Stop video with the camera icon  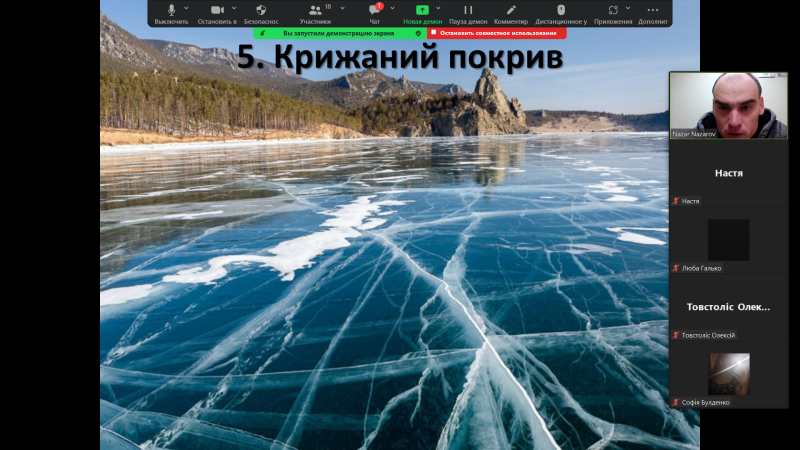click(x=216, y=10)
